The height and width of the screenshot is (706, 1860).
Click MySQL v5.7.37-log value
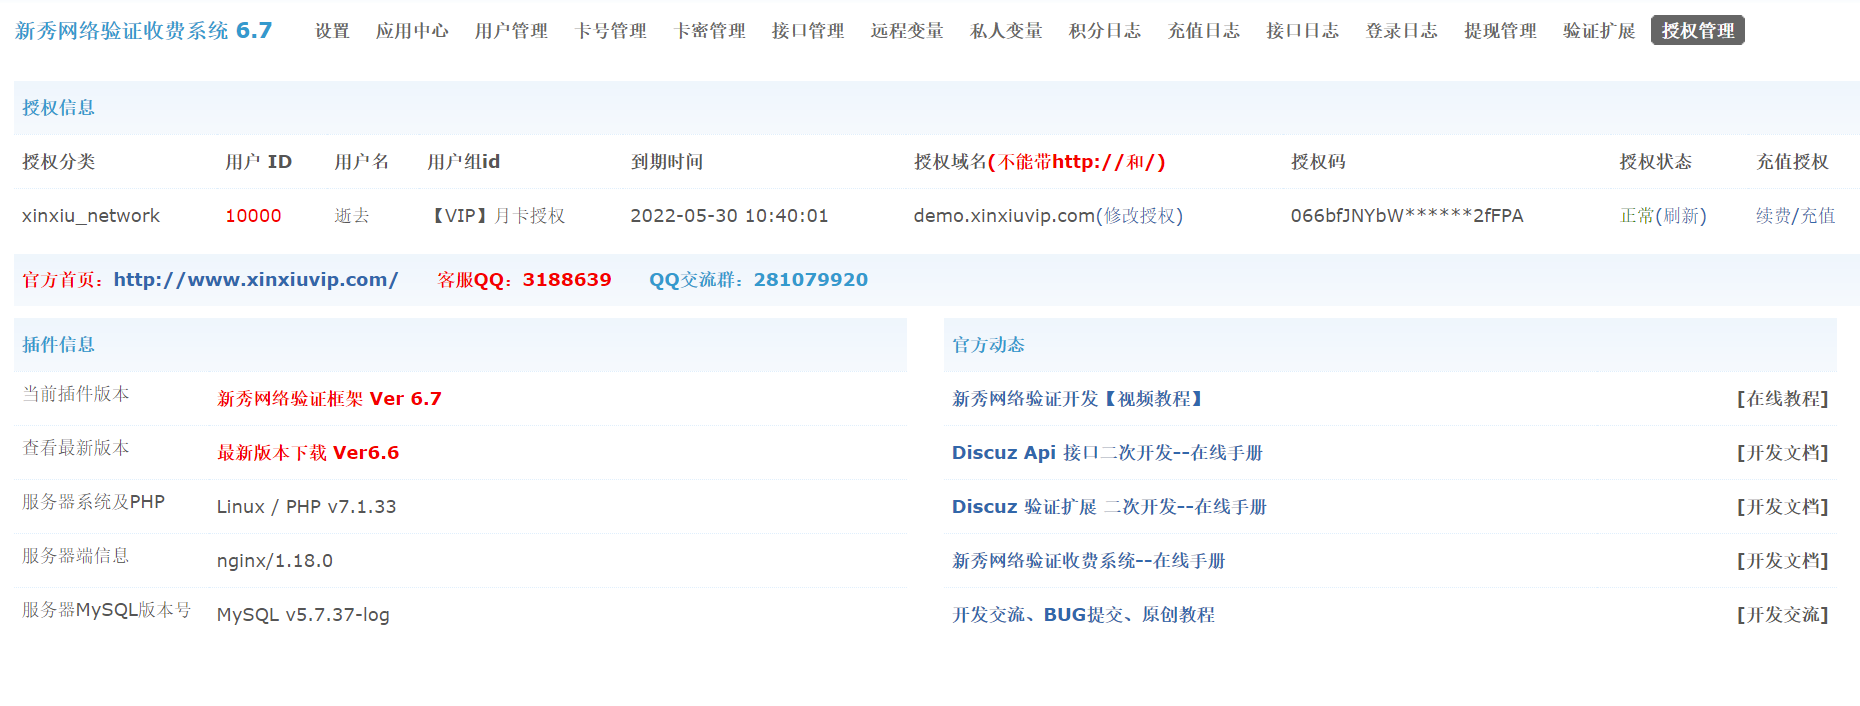(303, 615)
